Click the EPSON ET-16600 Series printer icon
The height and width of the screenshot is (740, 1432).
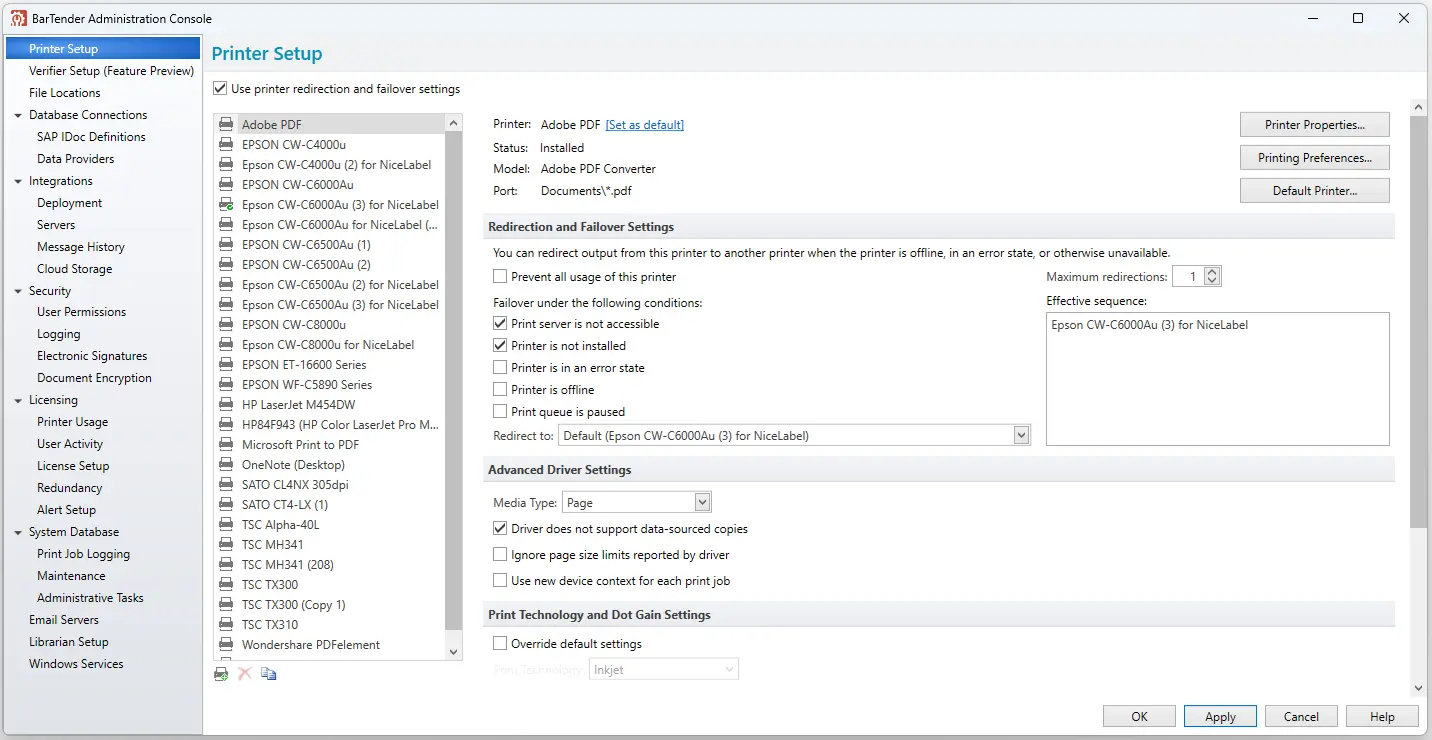(x=226, y=365)
